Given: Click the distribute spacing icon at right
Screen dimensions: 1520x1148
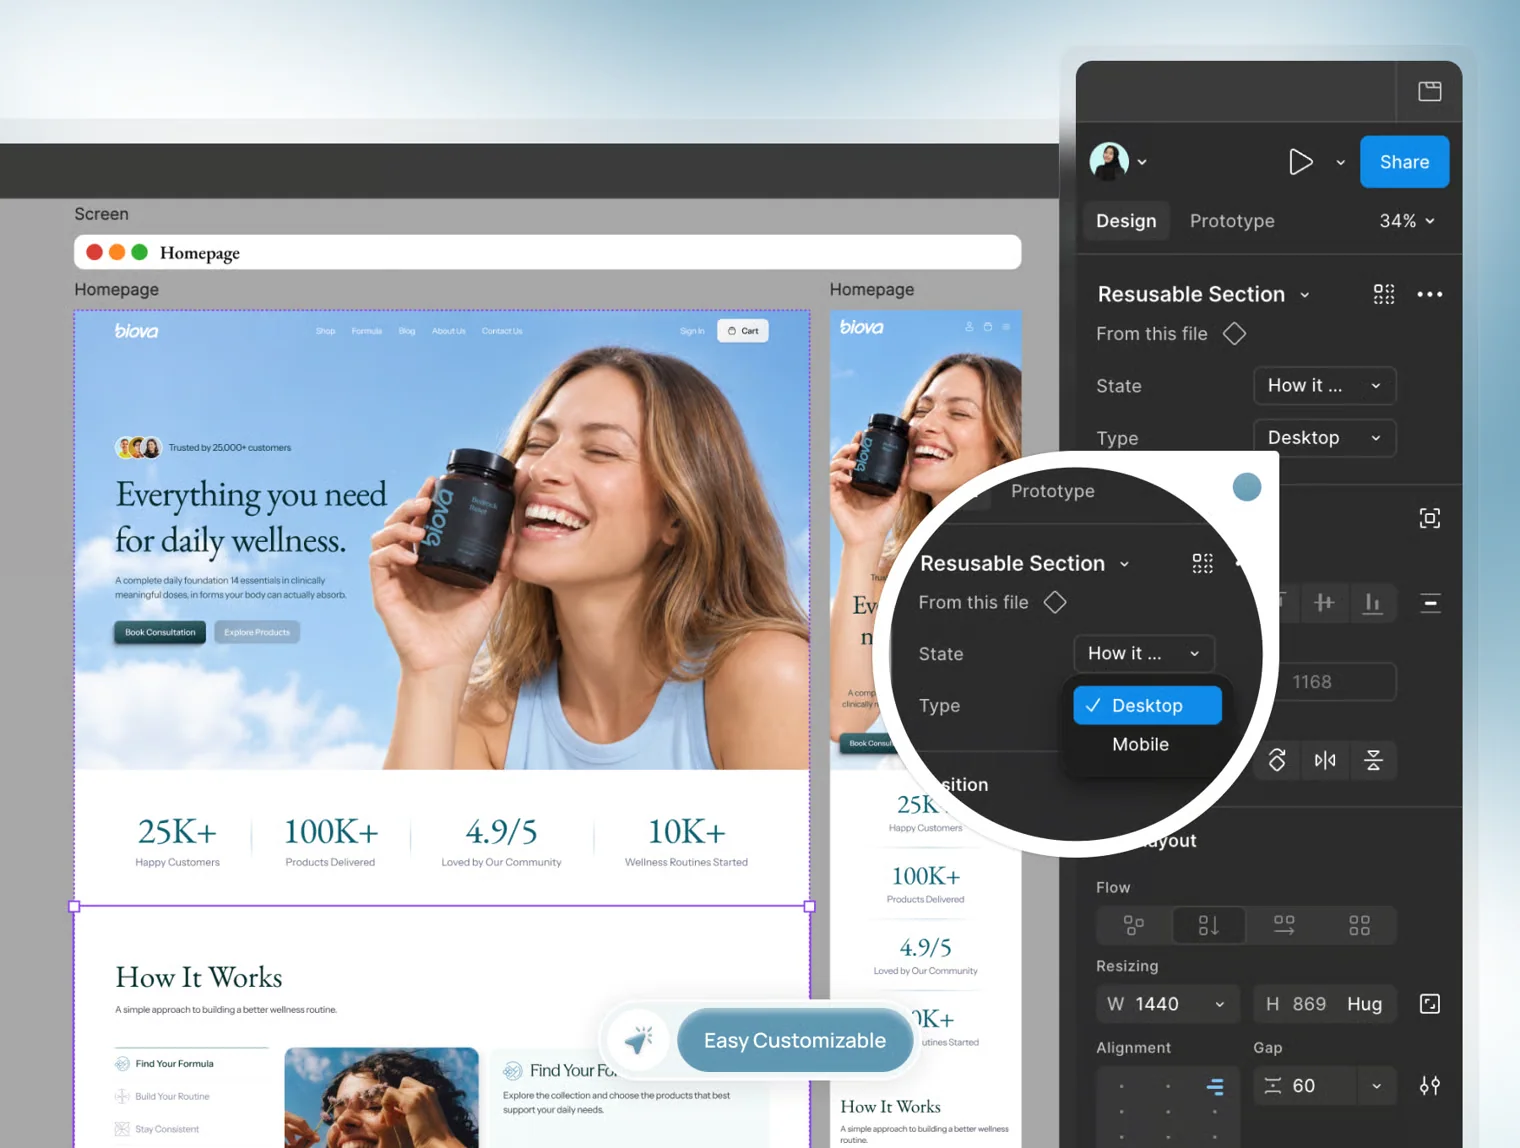Looking at the screenshot, I should [x=1430, y=602].
